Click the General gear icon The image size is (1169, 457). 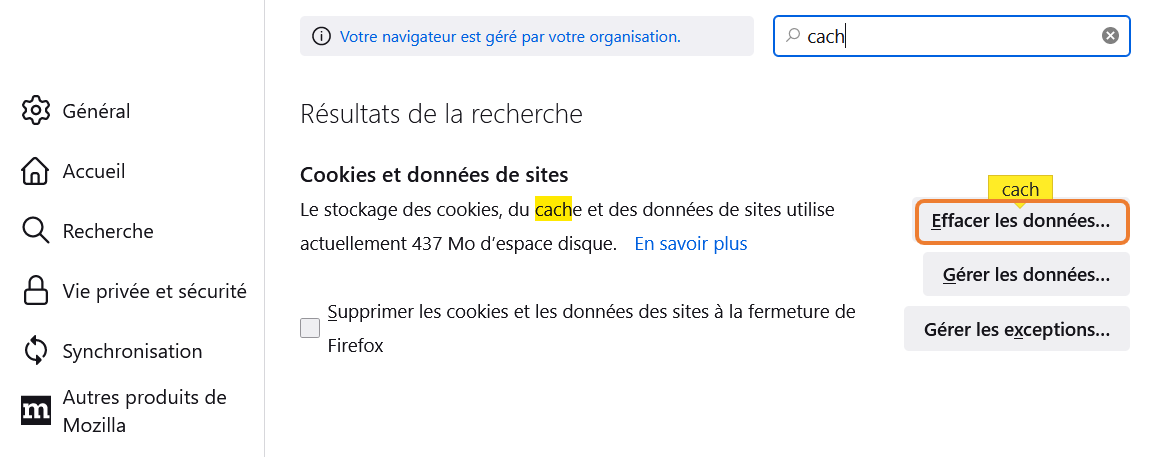(36, 110)
